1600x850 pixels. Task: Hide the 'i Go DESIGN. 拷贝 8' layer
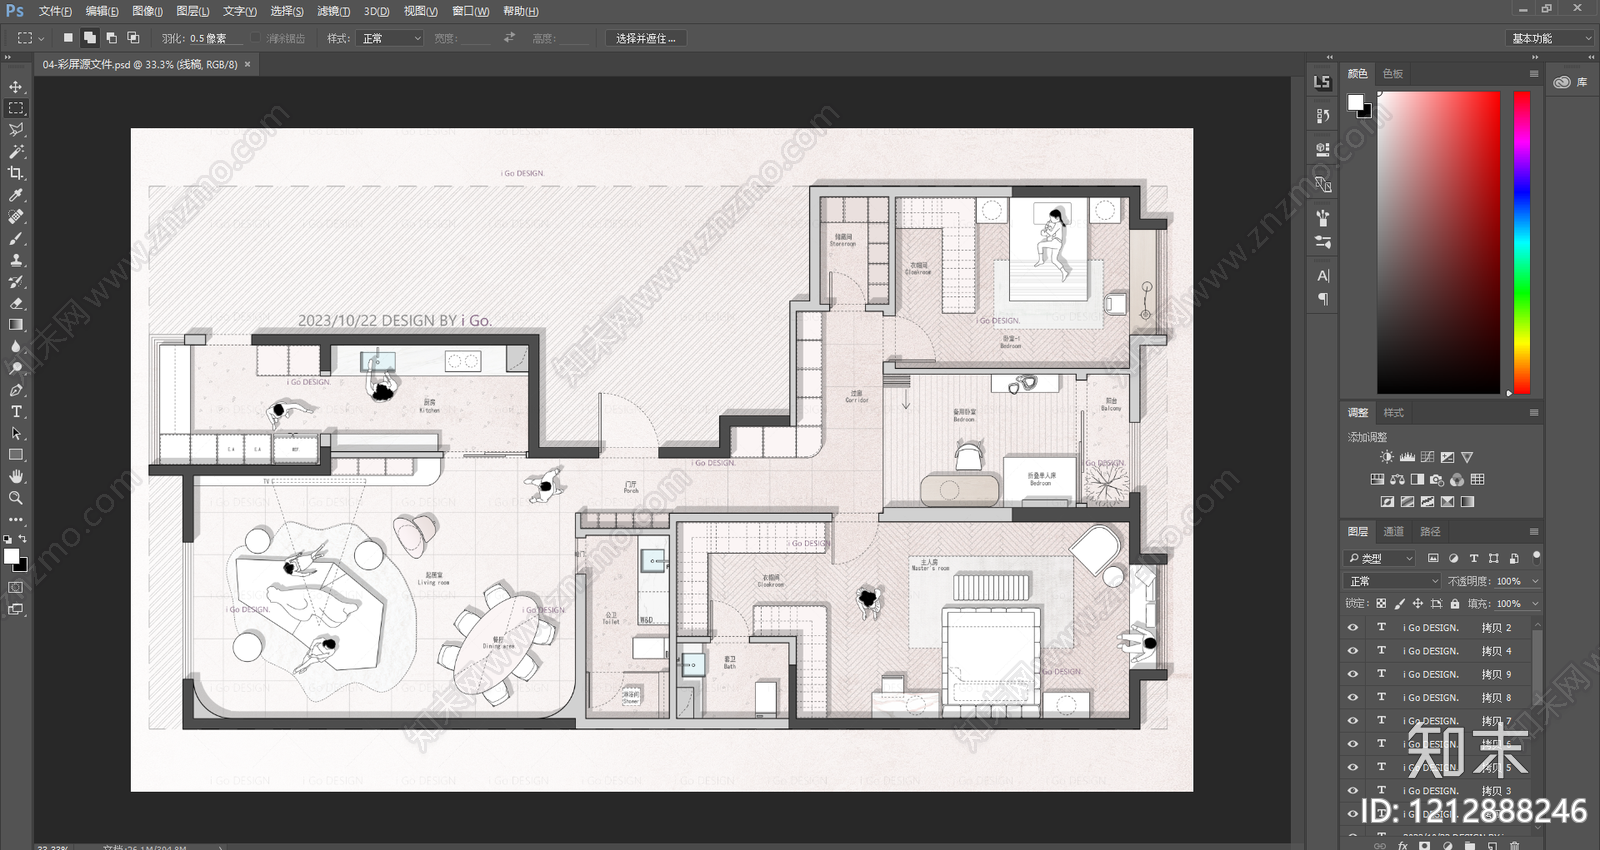1353,697
